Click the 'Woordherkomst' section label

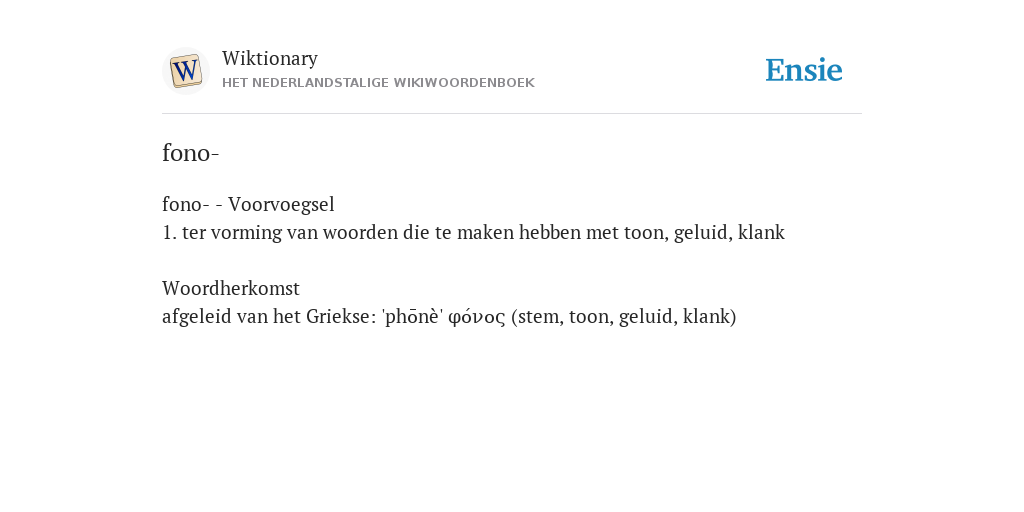coord(231,288)
